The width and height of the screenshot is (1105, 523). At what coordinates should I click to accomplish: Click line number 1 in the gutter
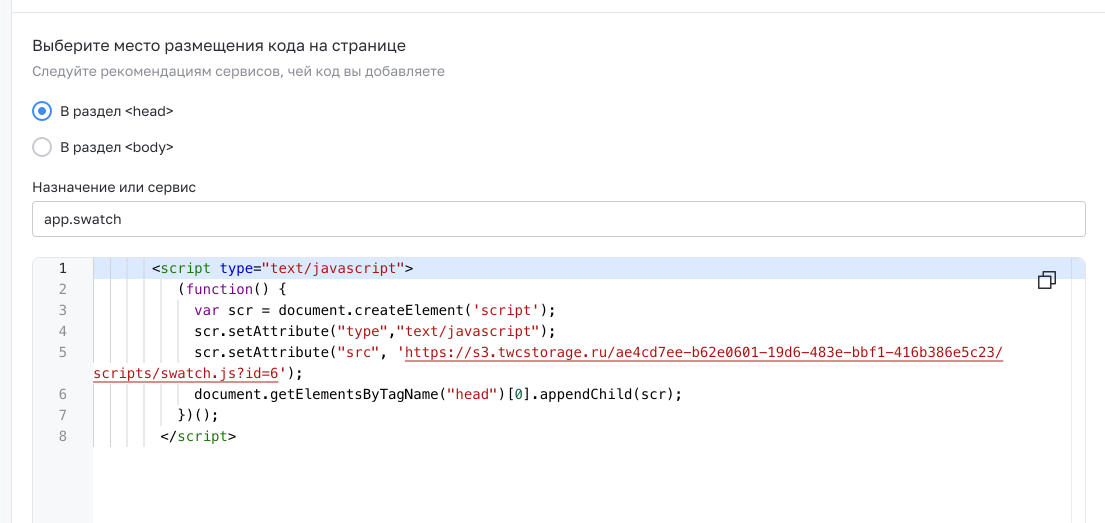[62, 268]
